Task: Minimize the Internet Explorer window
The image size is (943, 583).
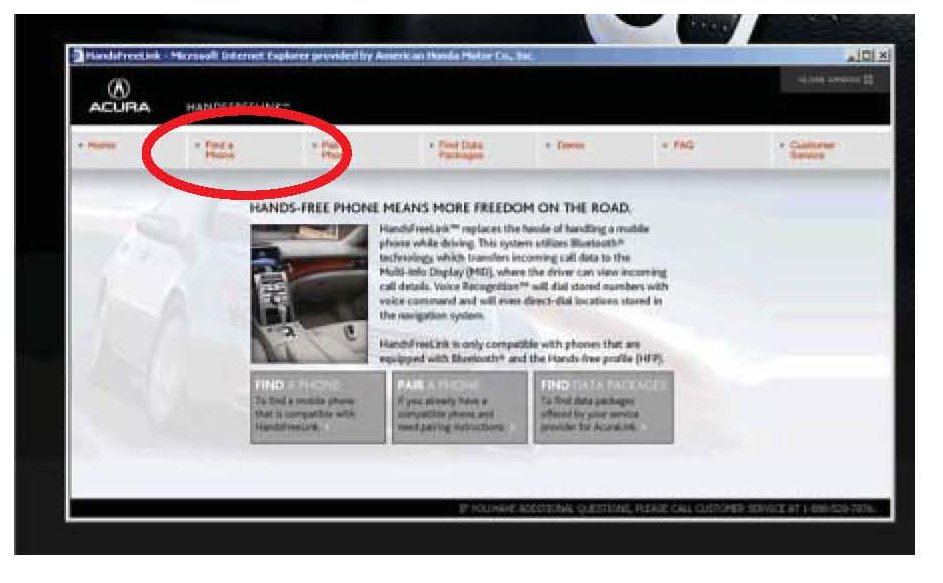Action: [851, 56]
